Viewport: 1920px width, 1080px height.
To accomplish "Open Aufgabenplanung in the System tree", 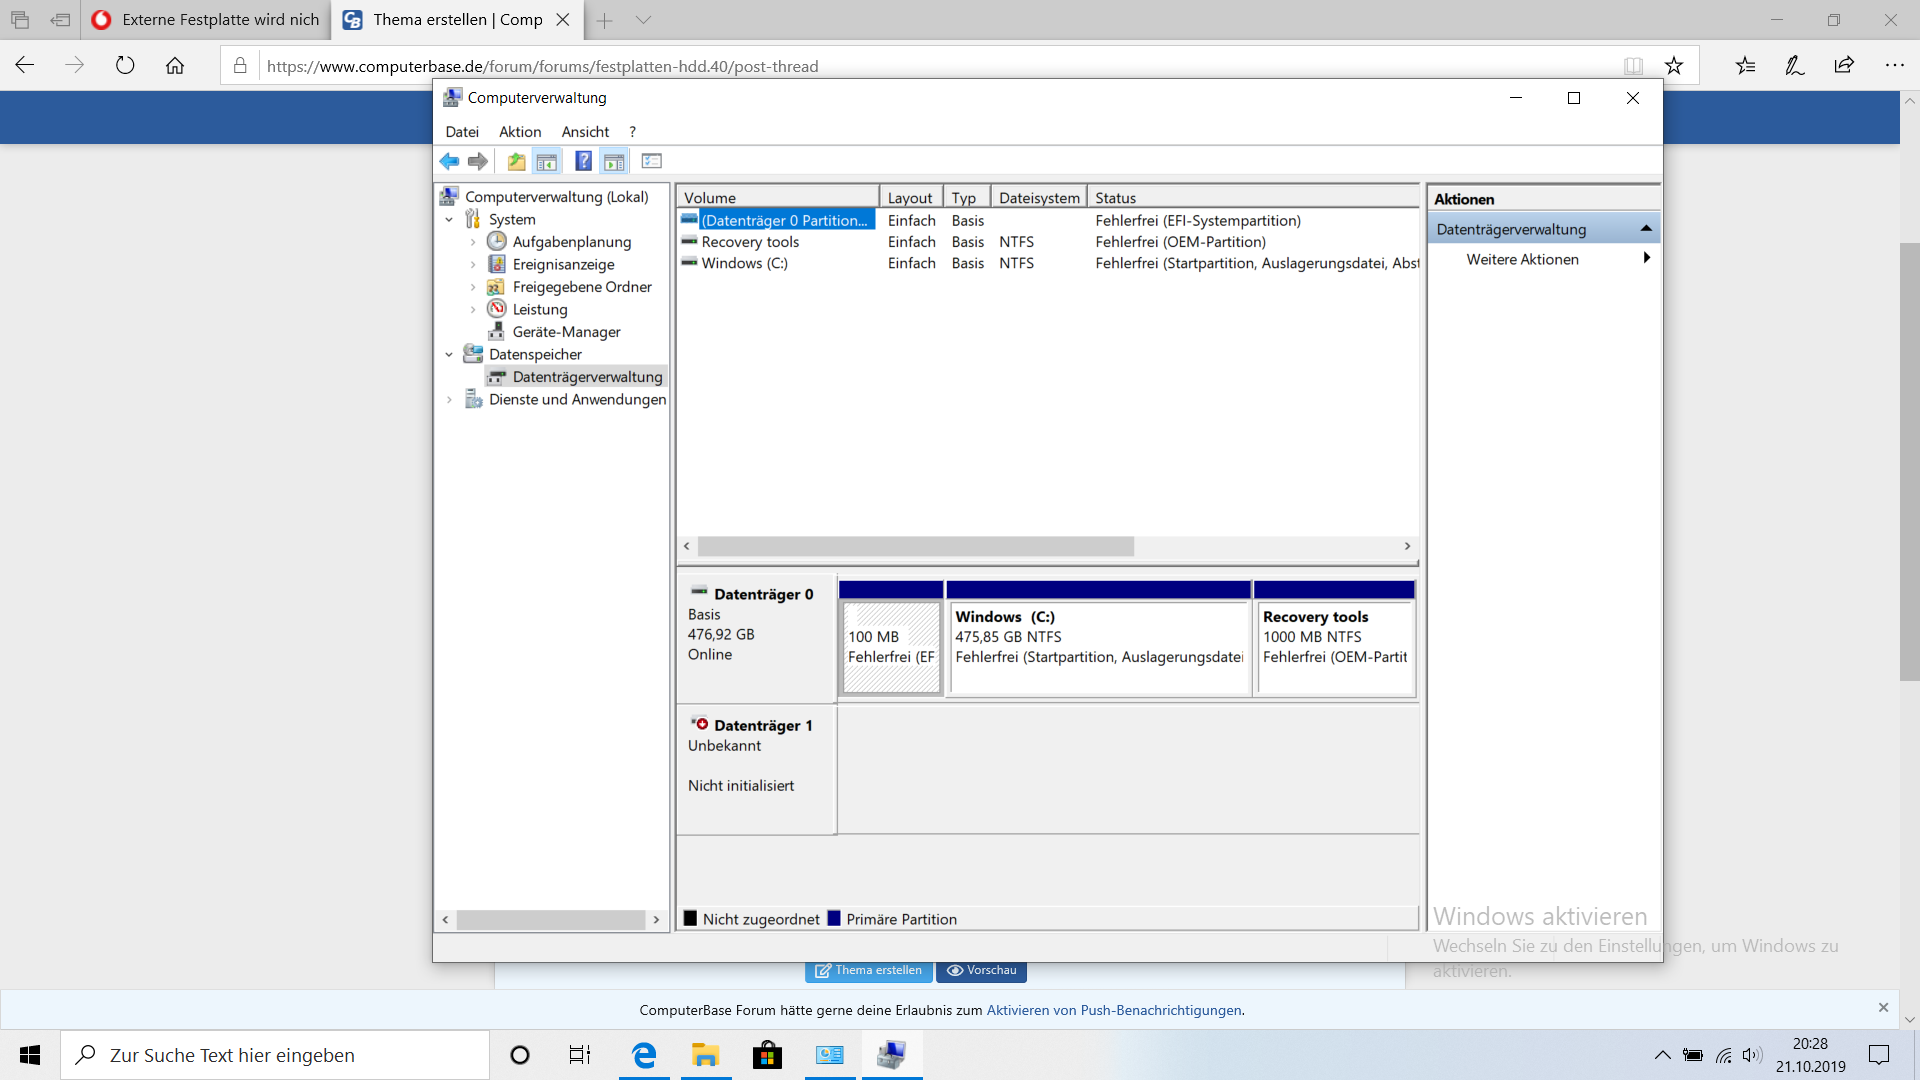I will (x=571, y=242).
